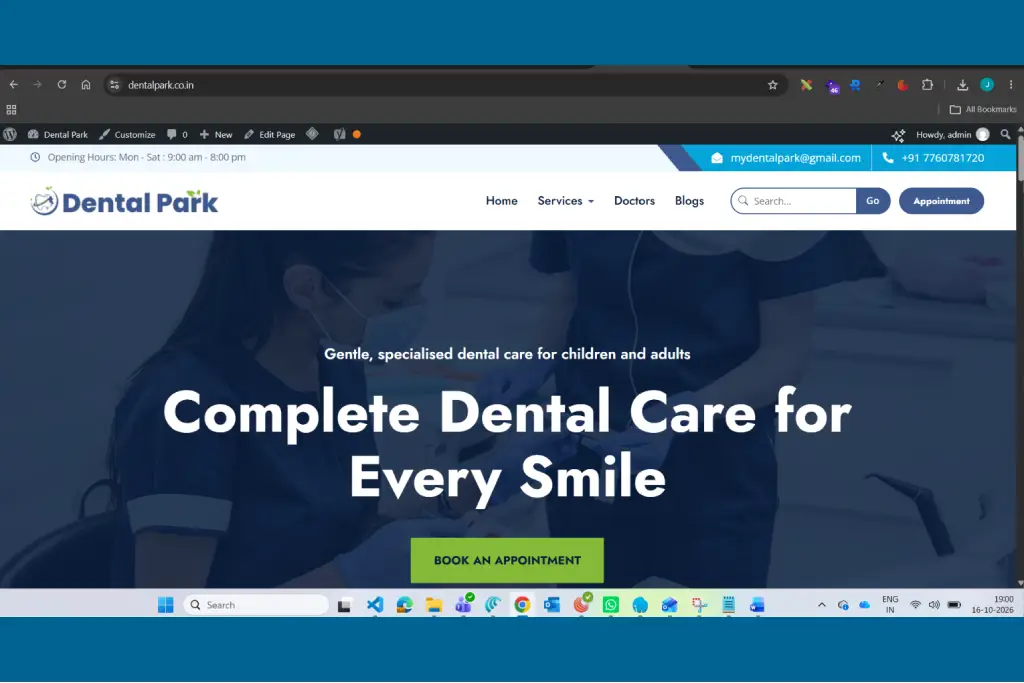Open Customize in WordPress admin bar
Image resolution: width=1024 pixels, height=683 pixels.
127,135
